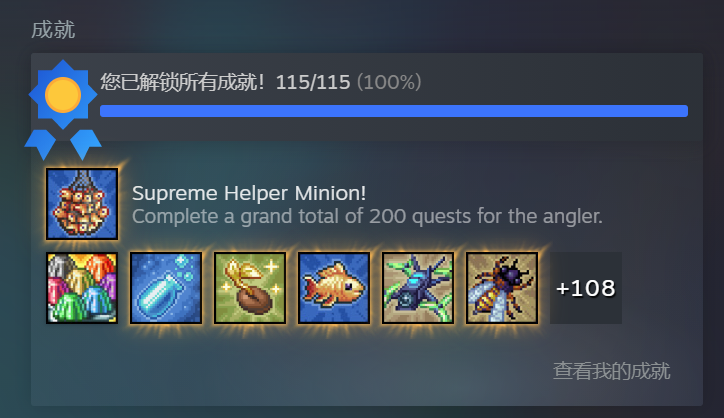Screen dimensions: 724x418
Task: Click the 您已解锁所有成就！ message
Action: [x=183, y=82]
